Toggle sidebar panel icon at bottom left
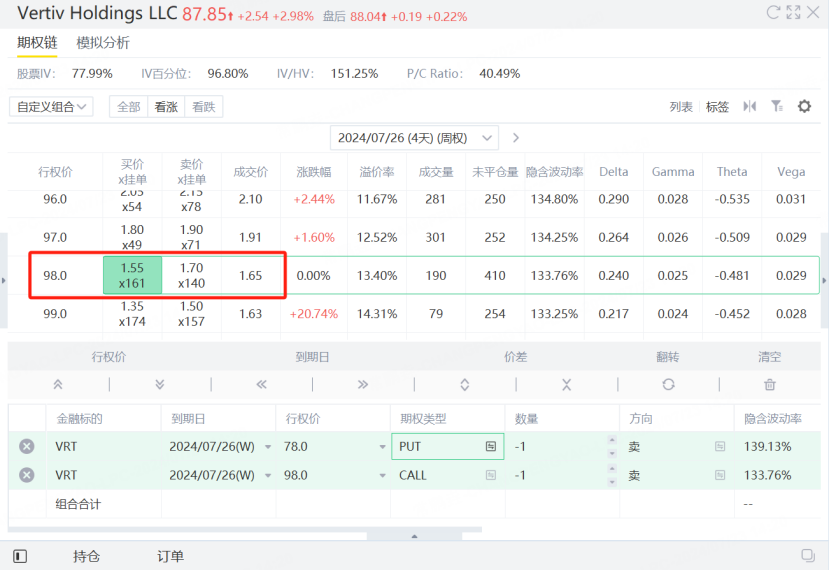830x570 pixels. 20,556
